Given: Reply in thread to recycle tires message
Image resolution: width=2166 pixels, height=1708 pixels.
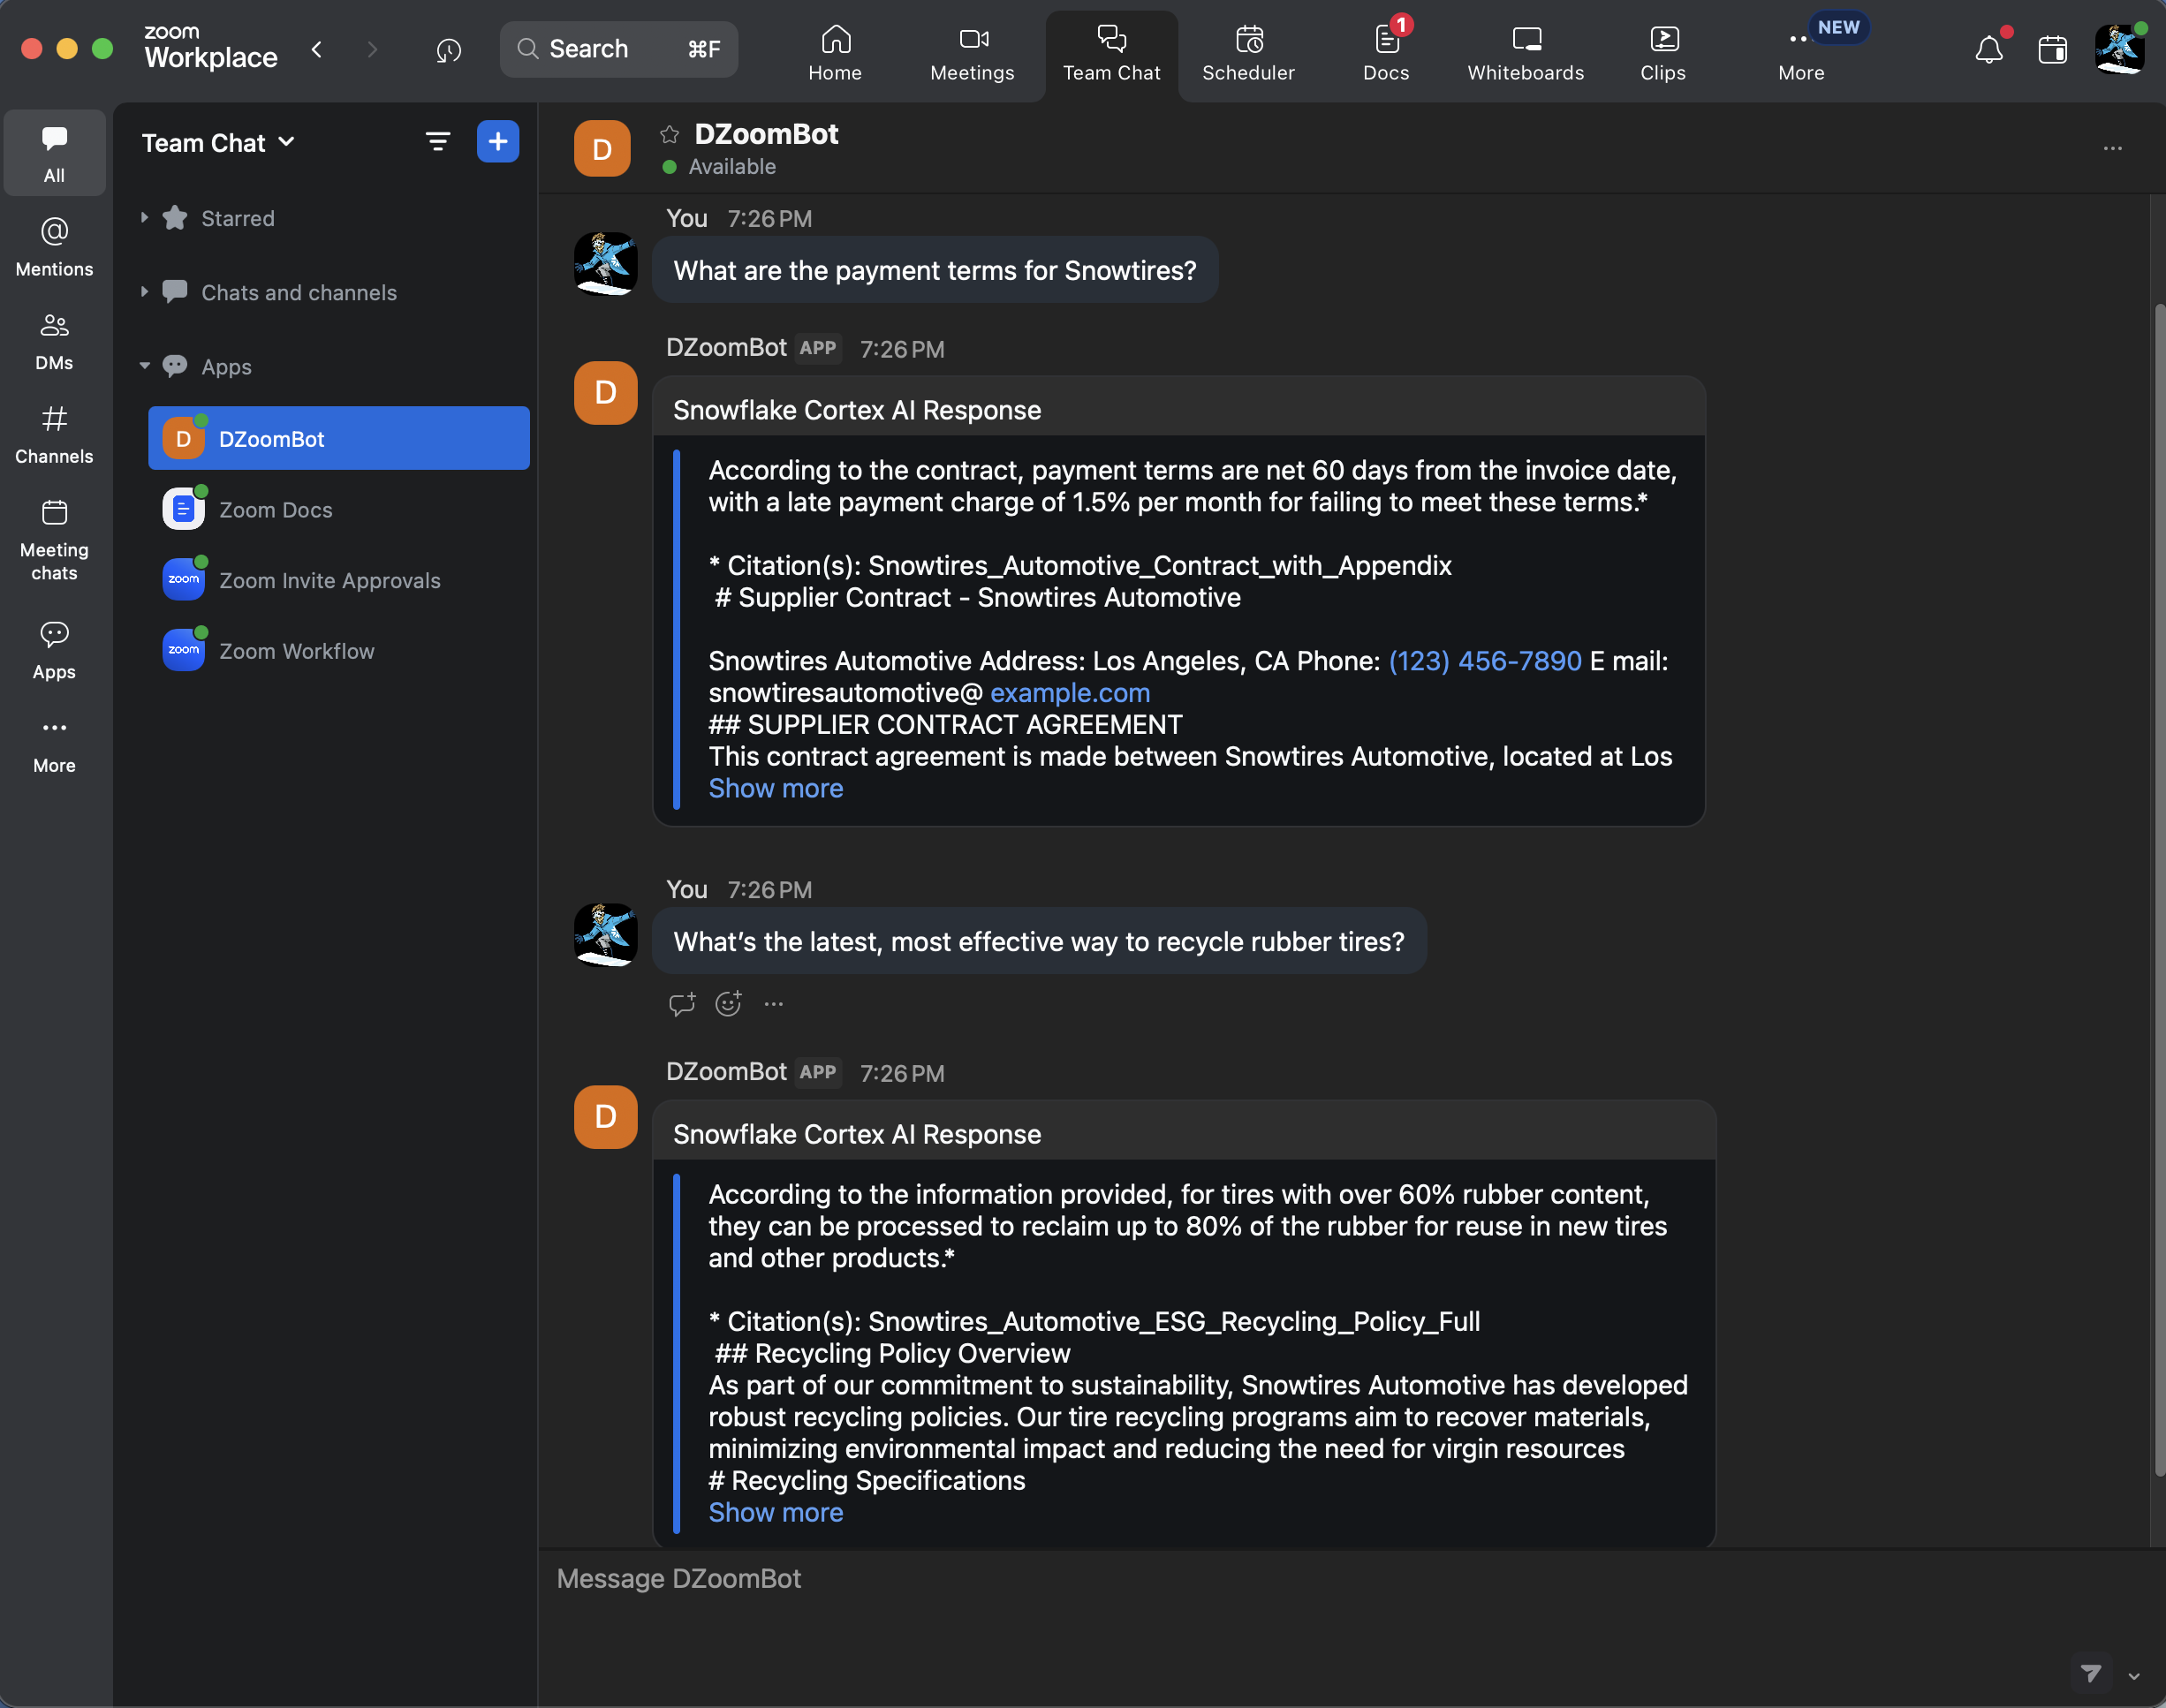Looking at the screenshot, I should (x=682, y=1003).
